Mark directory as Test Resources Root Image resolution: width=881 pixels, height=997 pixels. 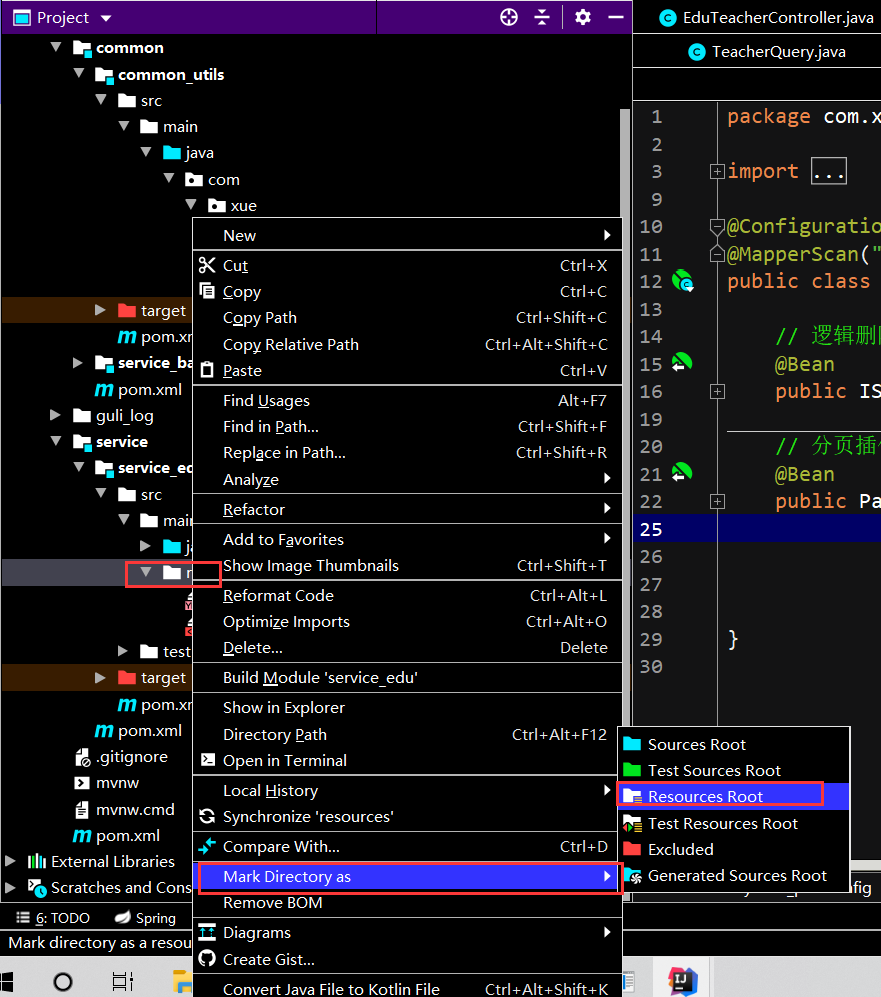[x=734, y=823]
